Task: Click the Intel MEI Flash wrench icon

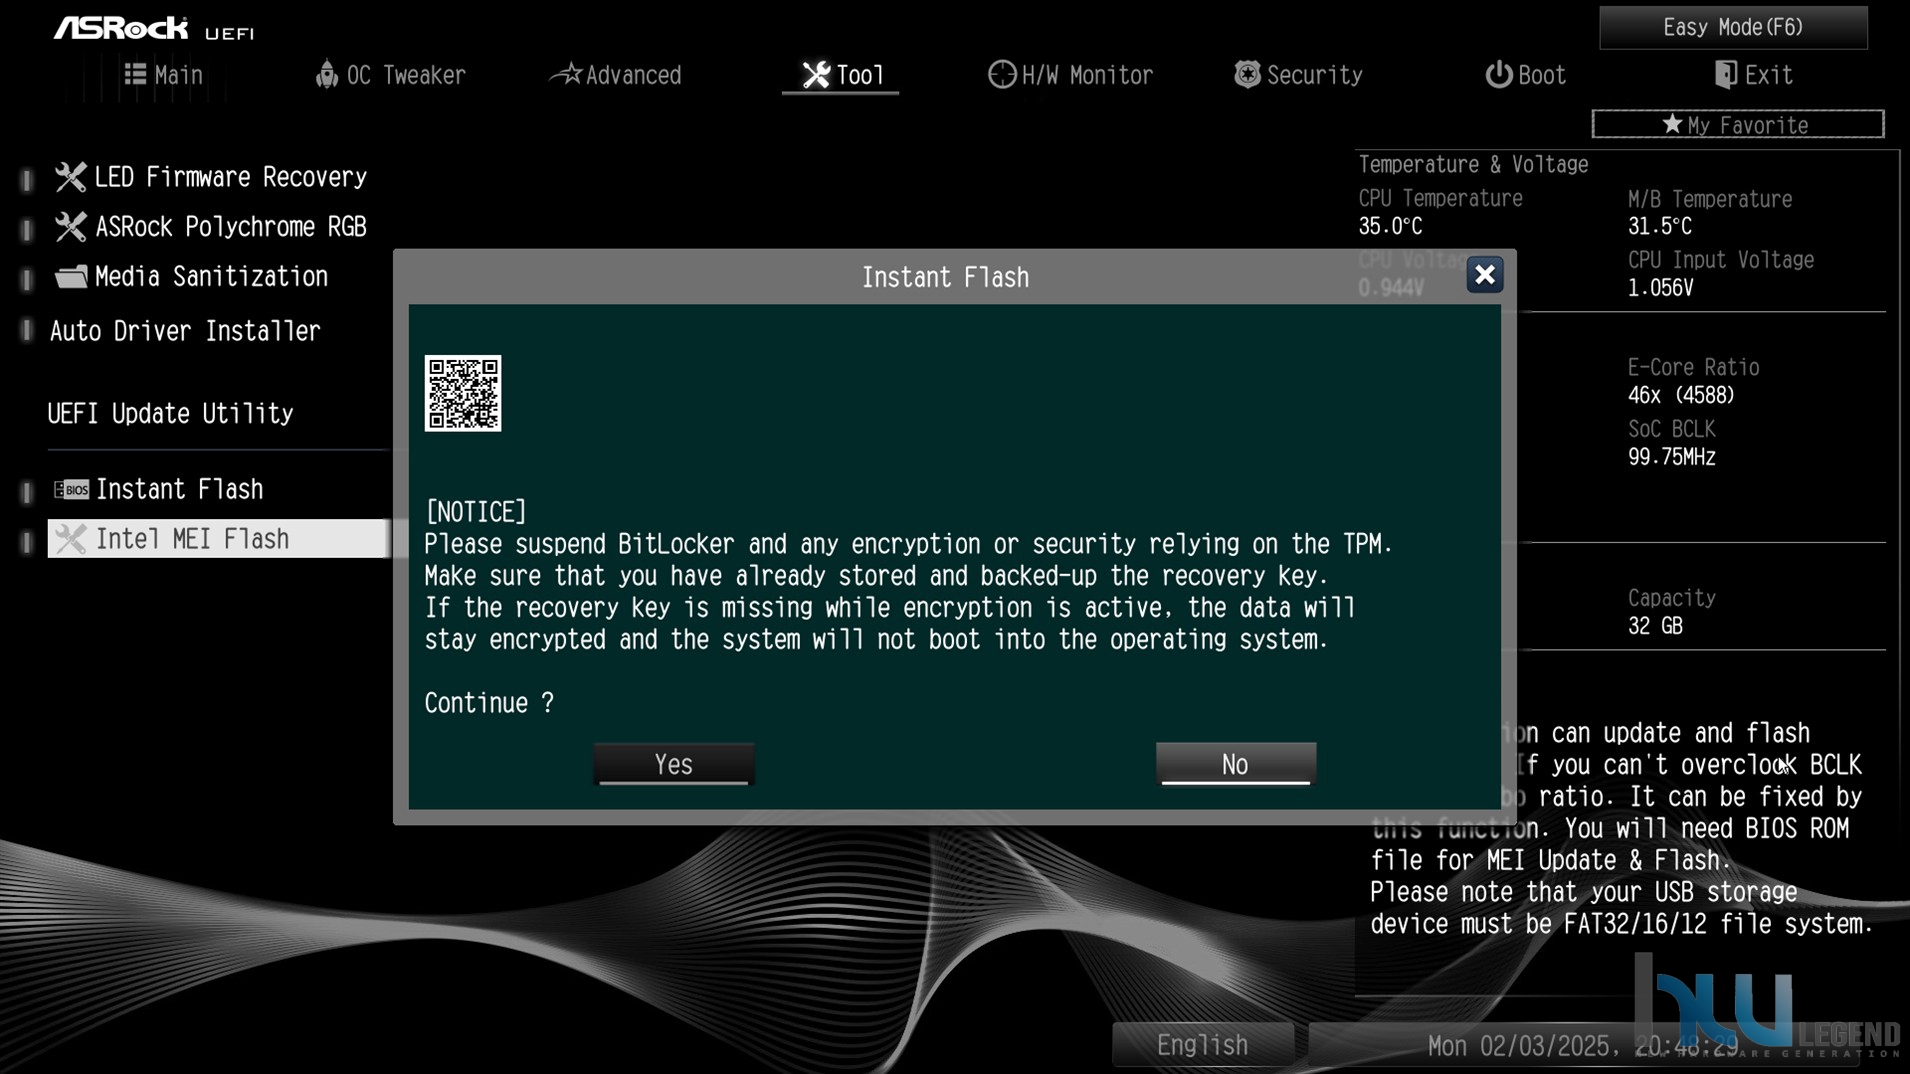Action: pyautogui.click(x=70, y=539)
